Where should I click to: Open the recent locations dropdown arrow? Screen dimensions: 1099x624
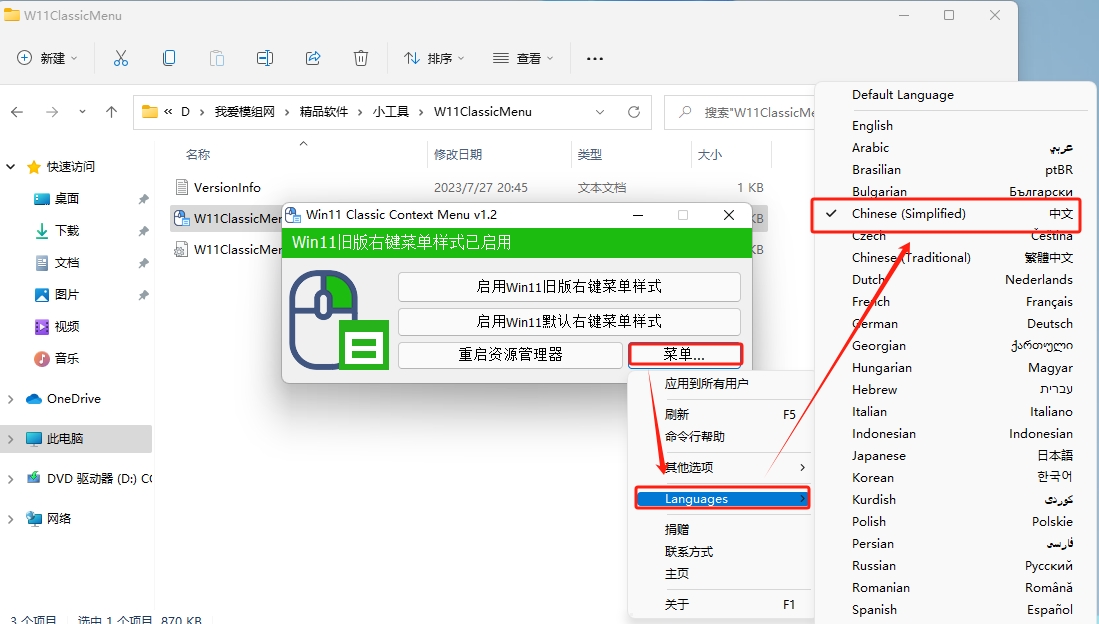(83, 112)
